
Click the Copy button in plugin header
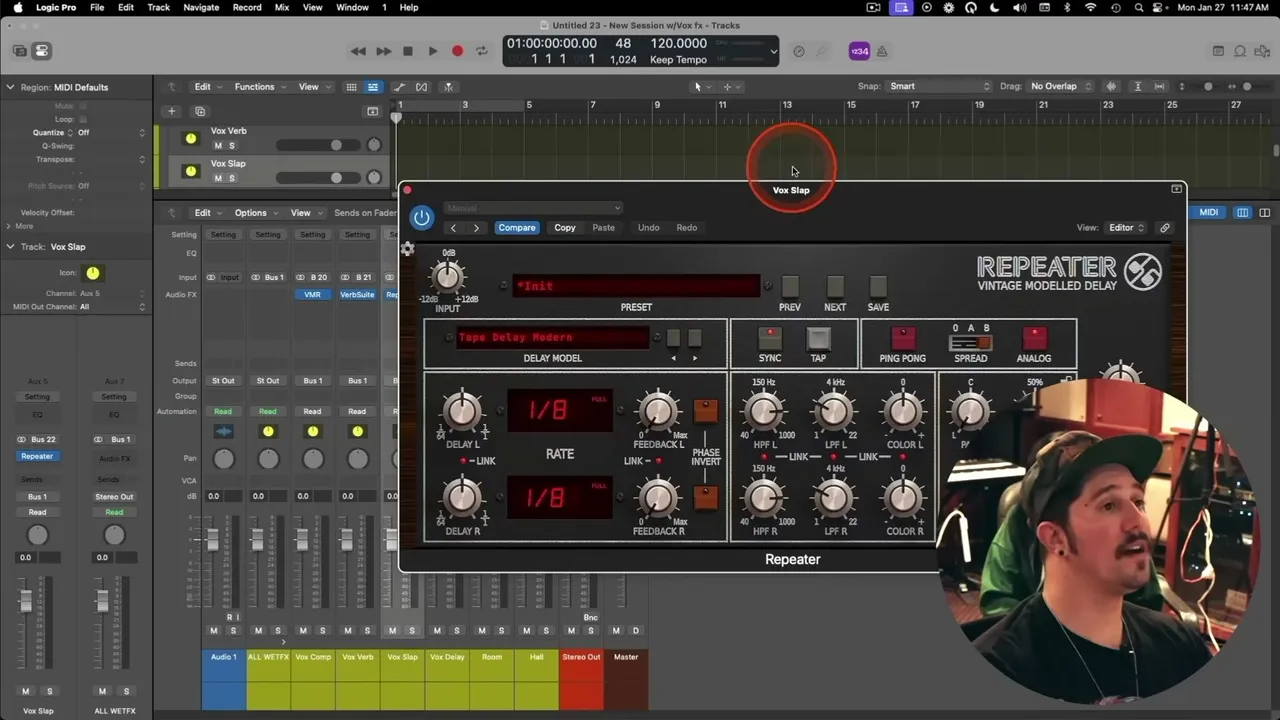point(565,228)
